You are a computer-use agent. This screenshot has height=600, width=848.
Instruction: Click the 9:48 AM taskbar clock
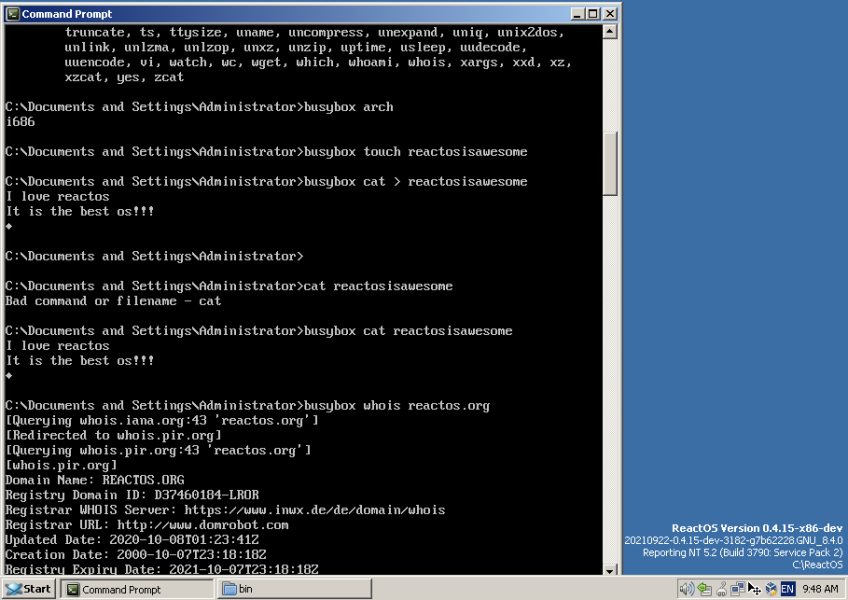pyautogui.click(x=820, y=589)
